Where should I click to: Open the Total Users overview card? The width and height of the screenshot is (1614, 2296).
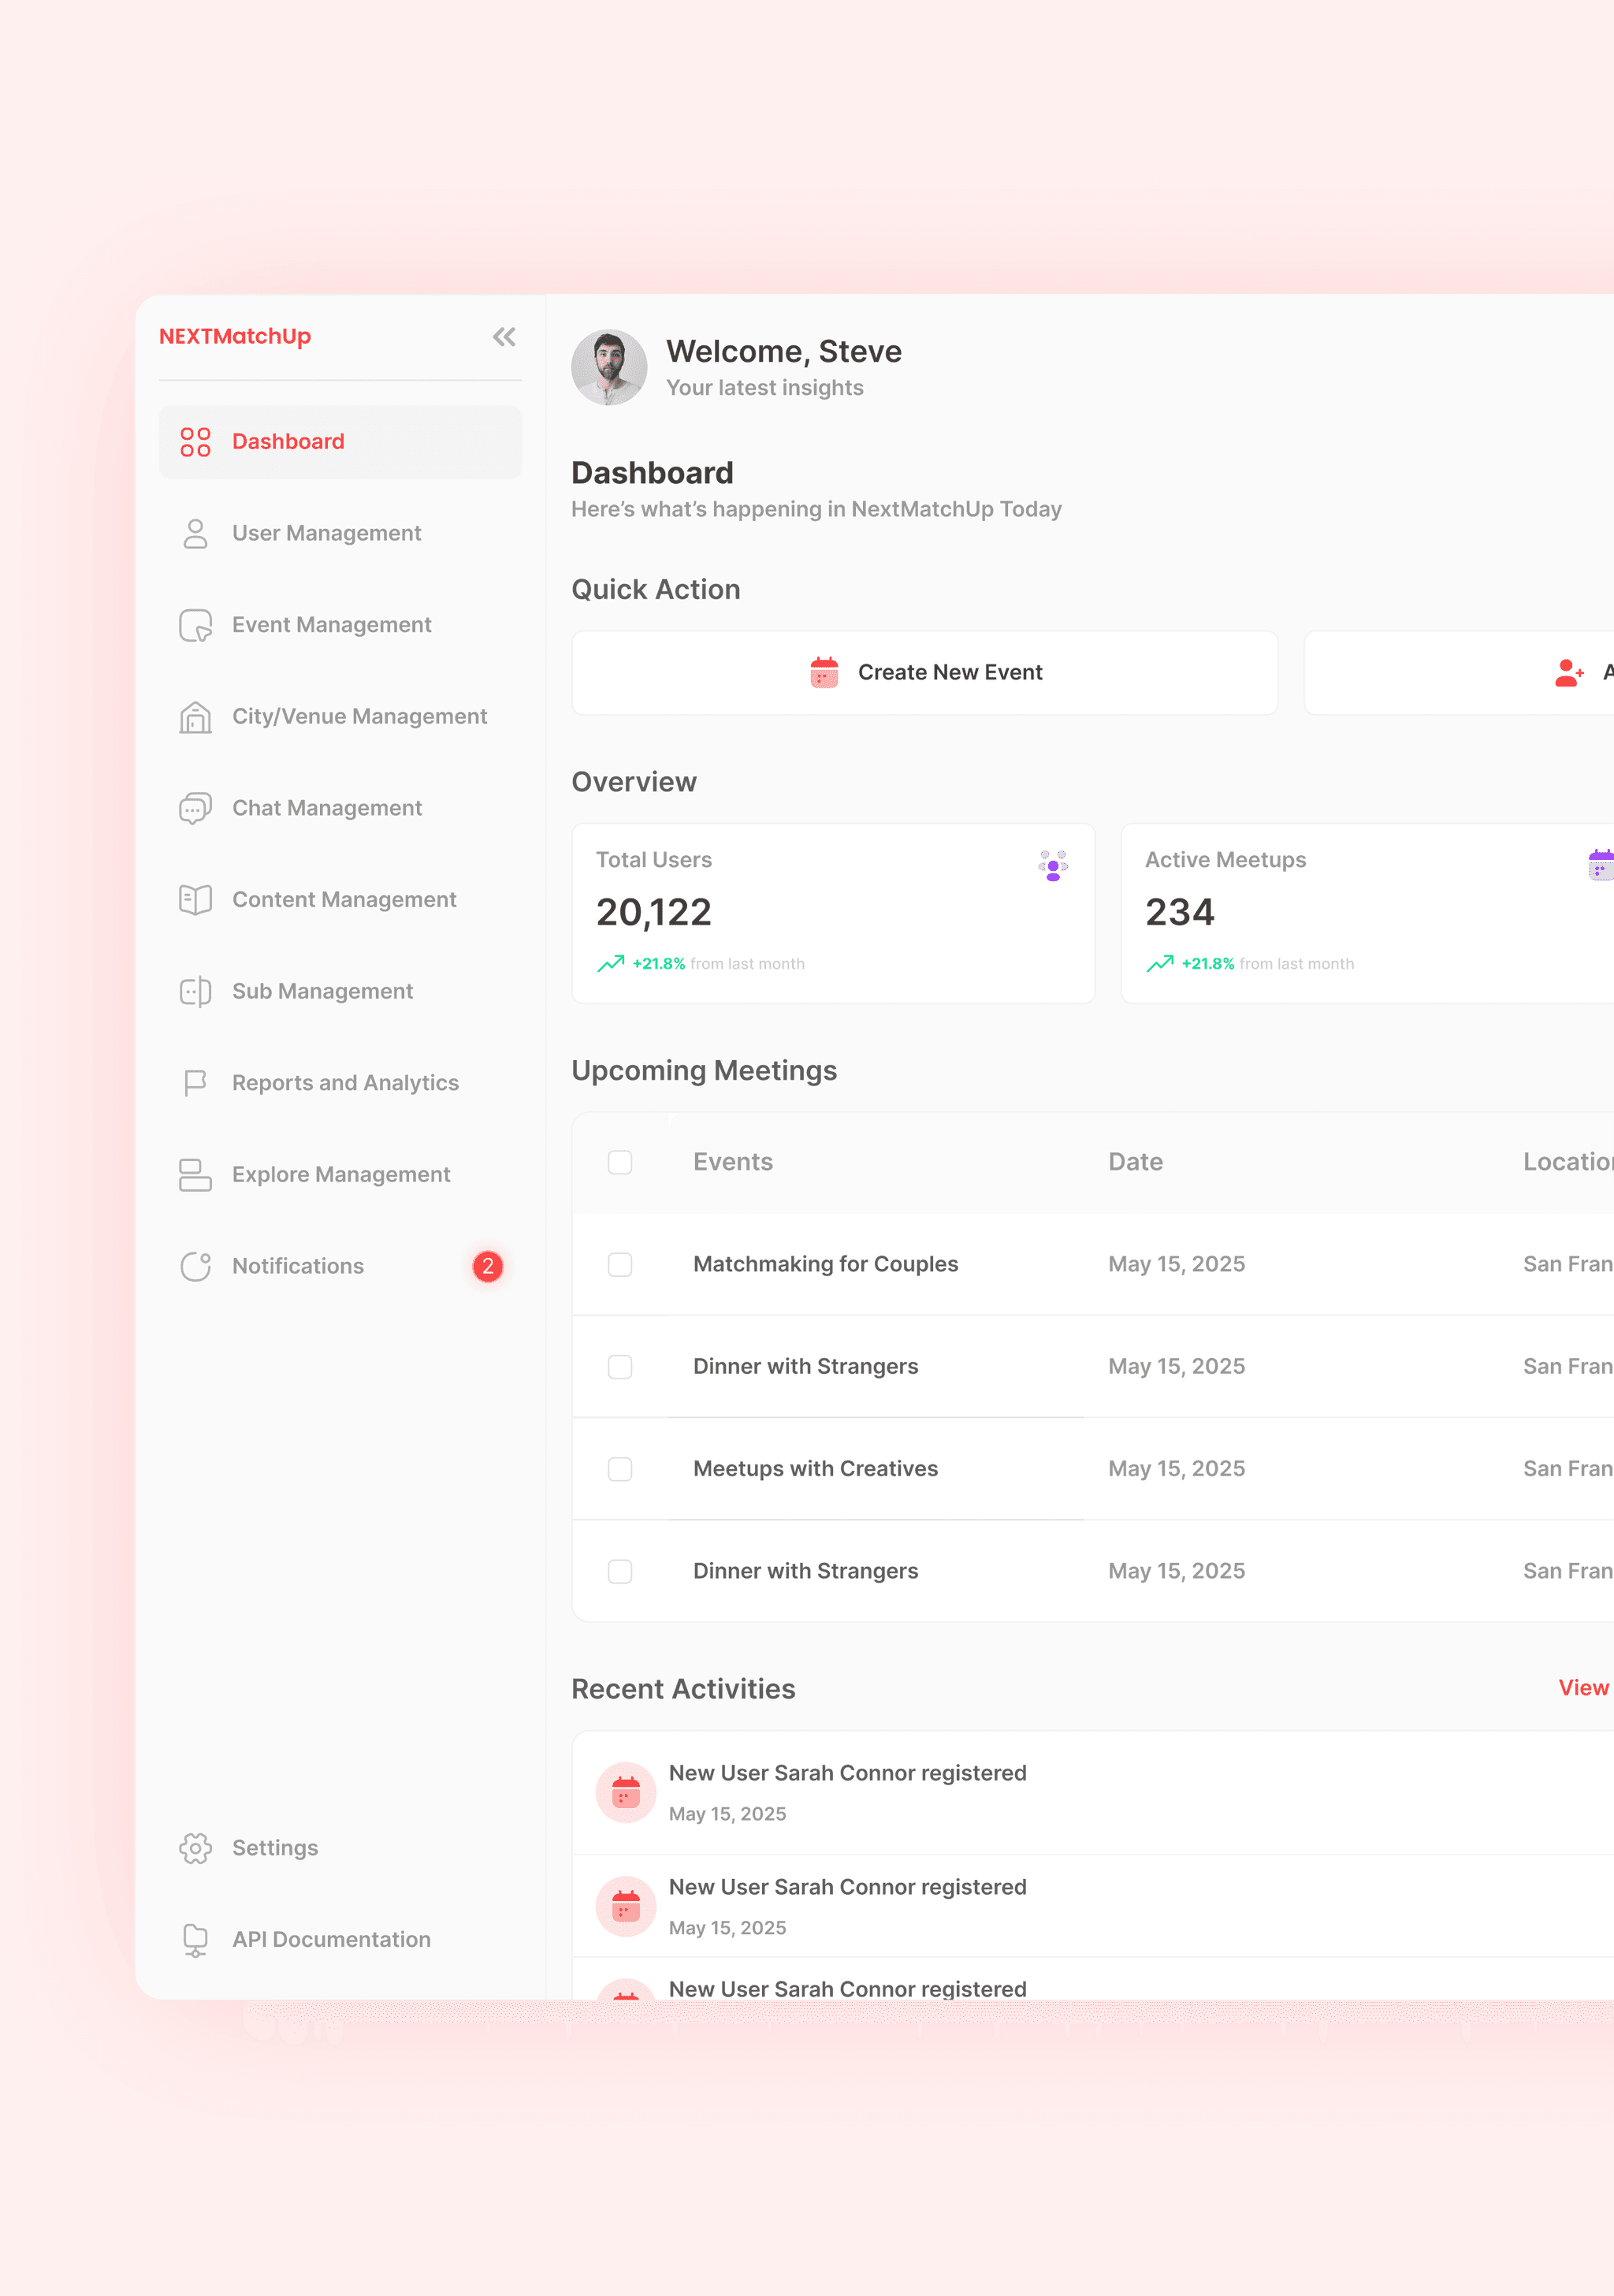pos(832,913)
